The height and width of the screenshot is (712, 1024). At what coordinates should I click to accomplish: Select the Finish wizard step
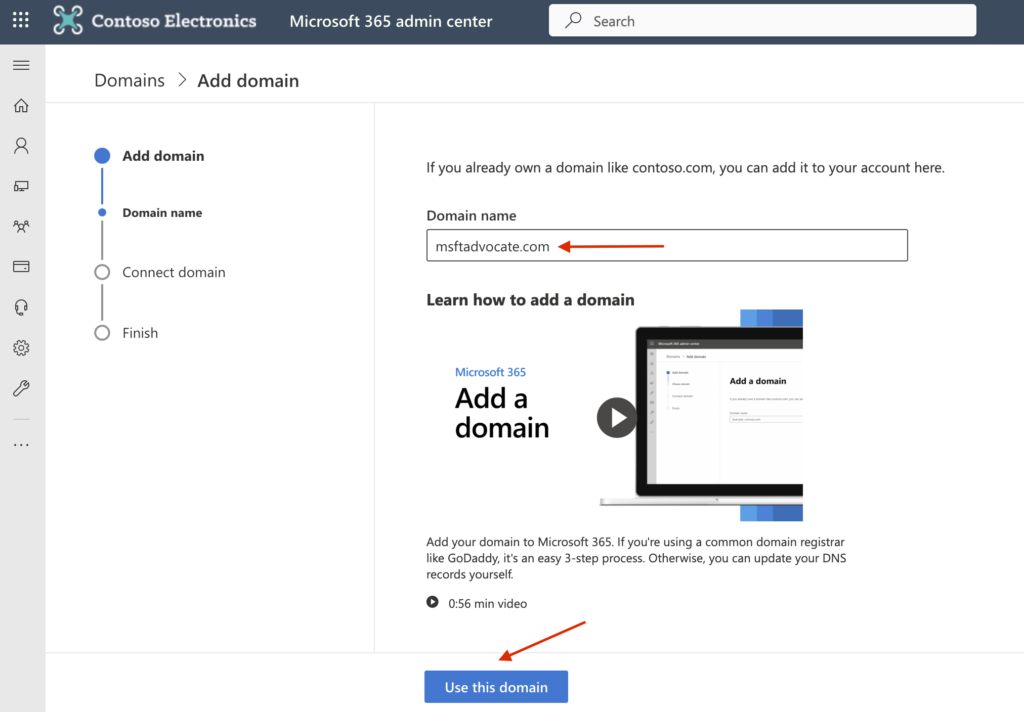point(140,333)
